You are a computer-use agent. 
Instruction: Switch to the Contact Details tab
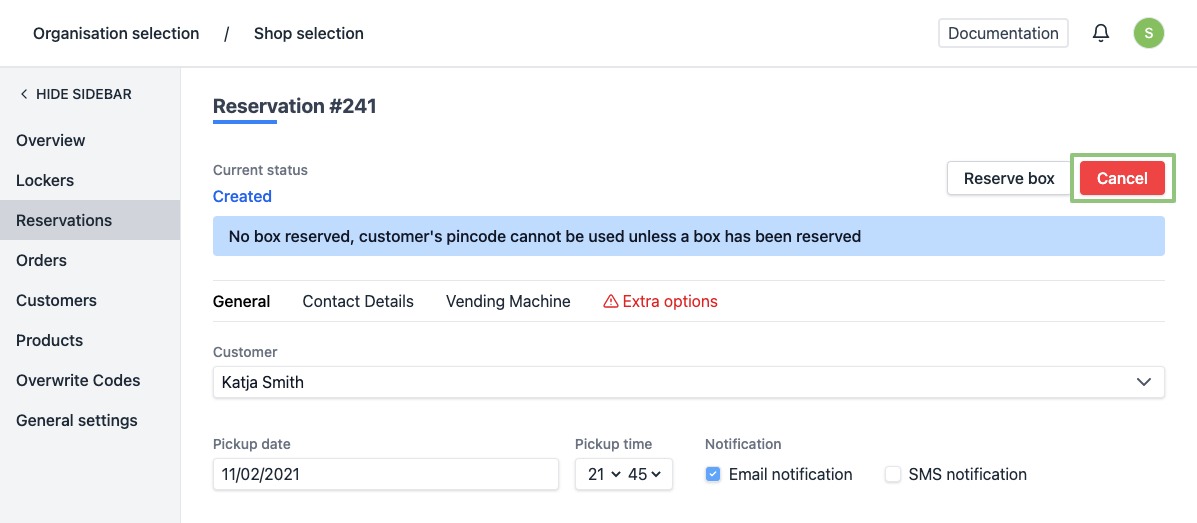click(358, 301)
